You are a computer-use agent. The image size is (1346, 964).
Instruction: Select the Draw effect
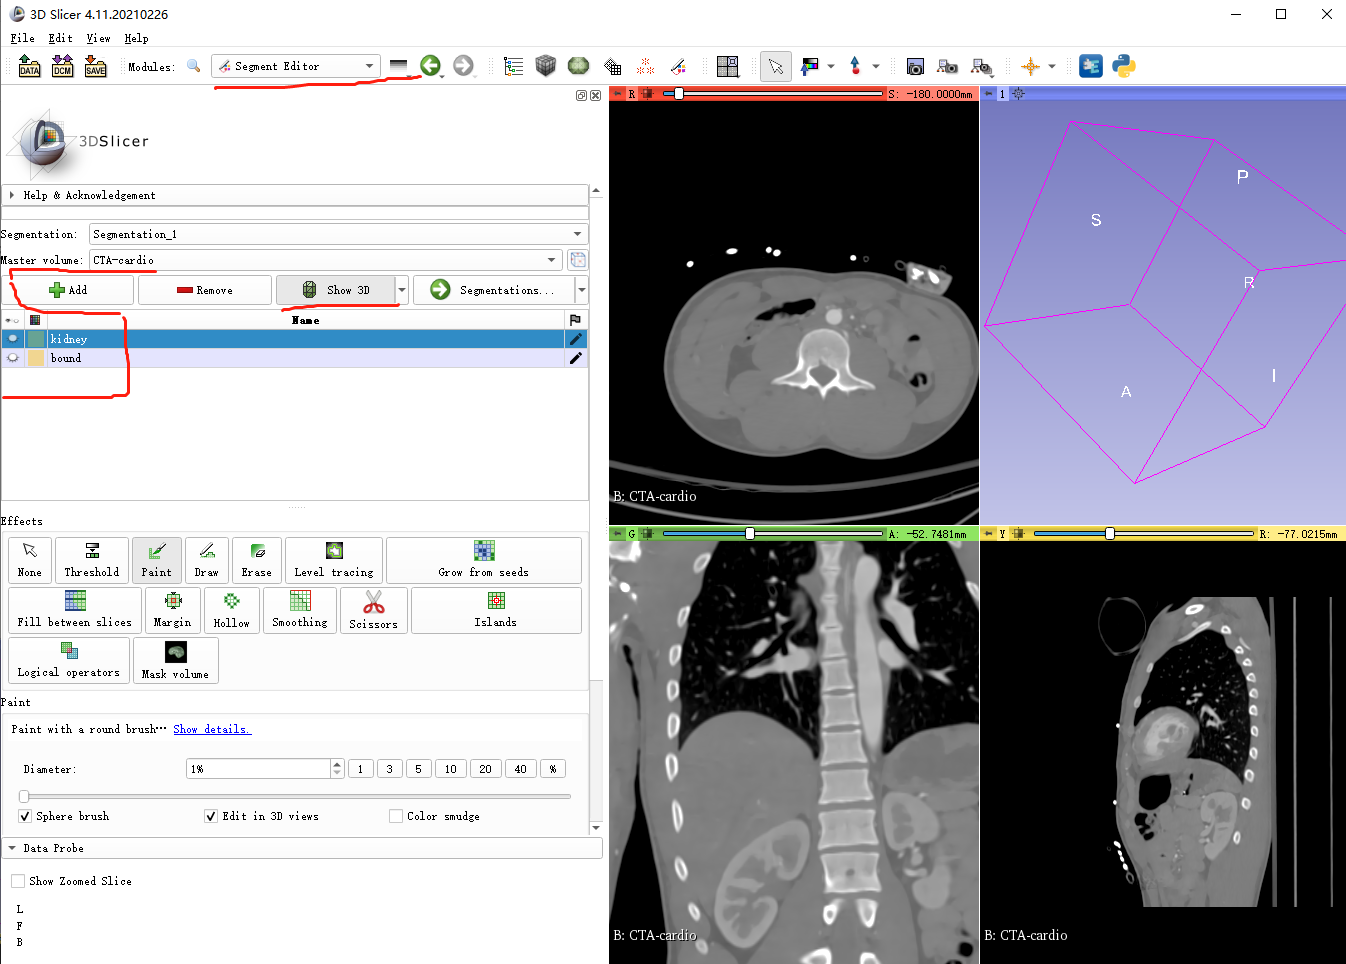coord(207,560)
